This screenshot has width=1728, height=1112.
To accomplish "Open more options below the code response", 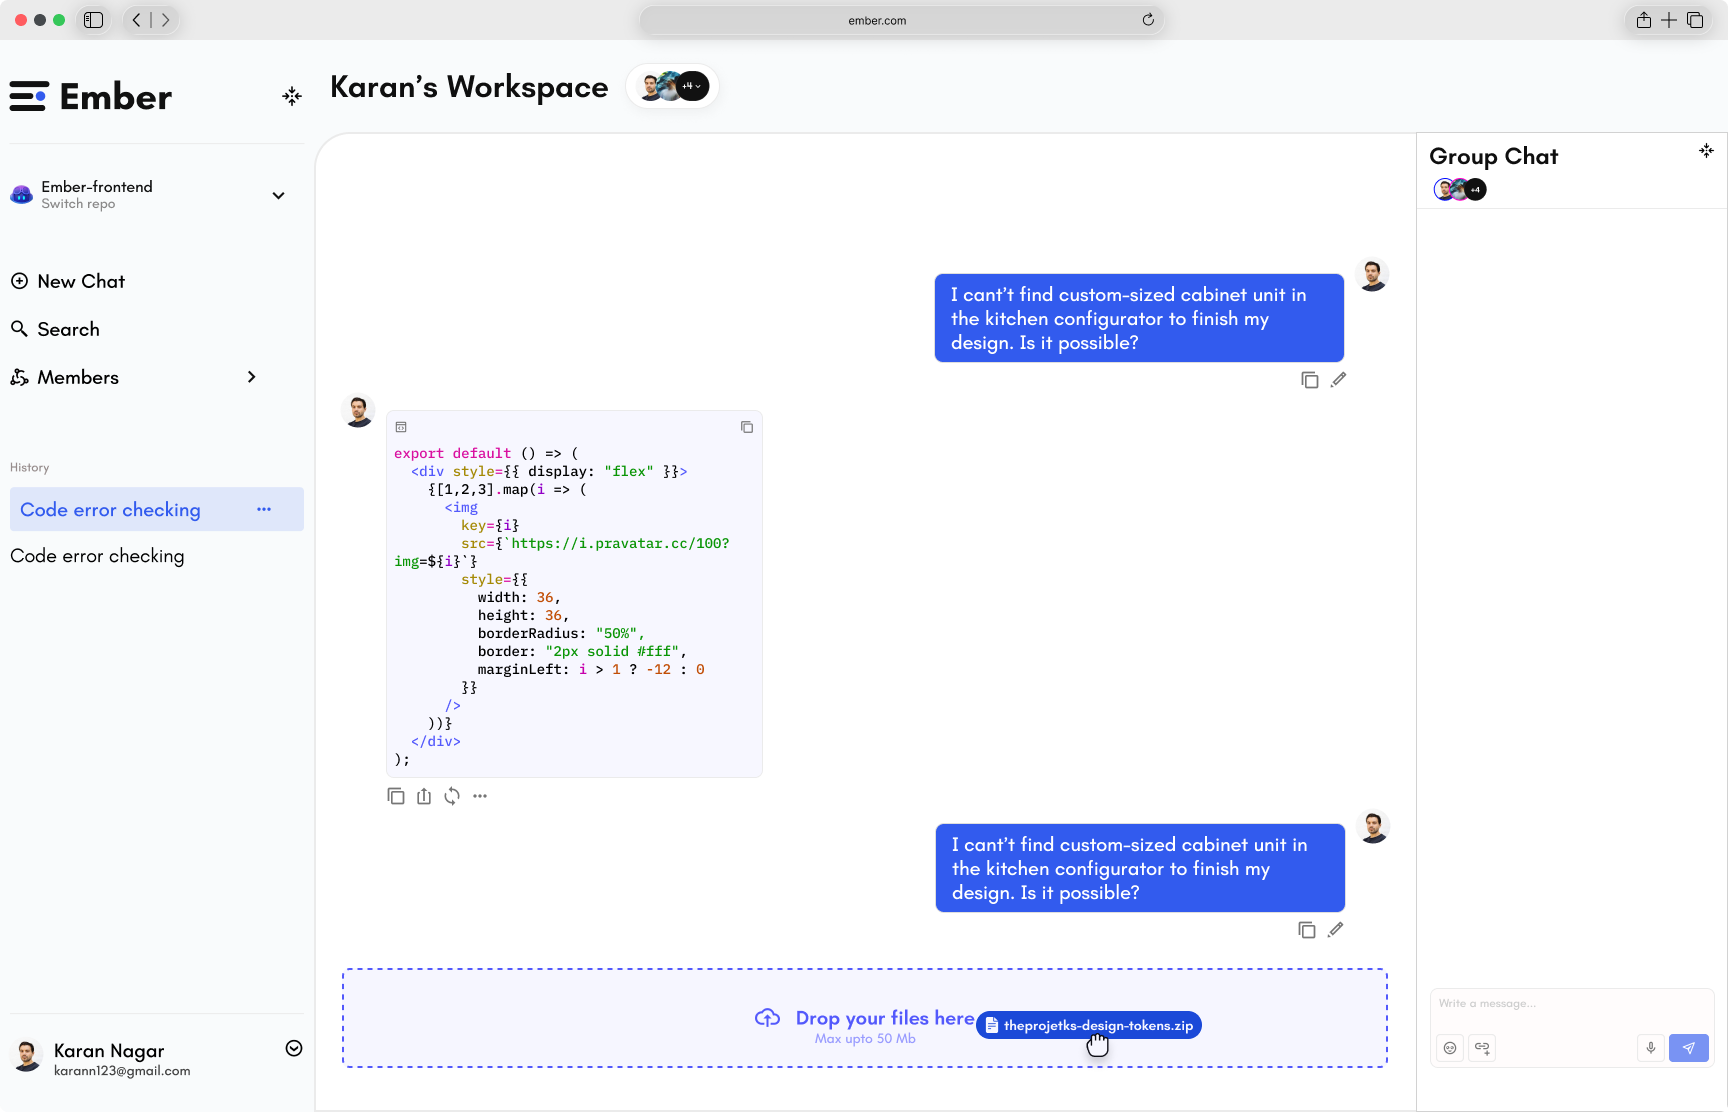I will point(480,796).
